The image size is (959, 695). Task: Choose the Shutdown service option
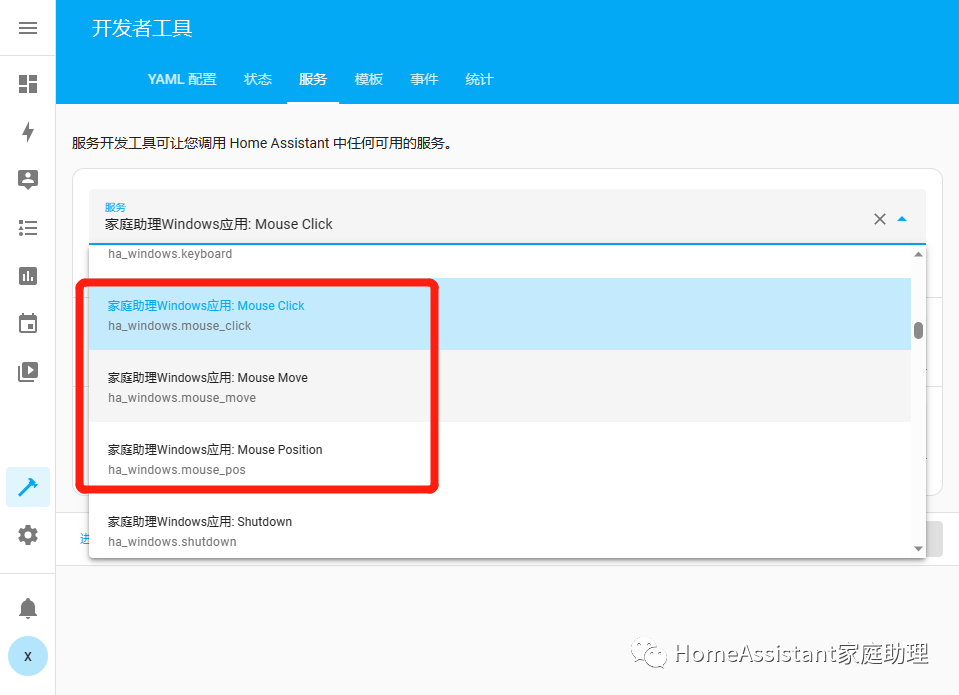click(x=500, y=526)
